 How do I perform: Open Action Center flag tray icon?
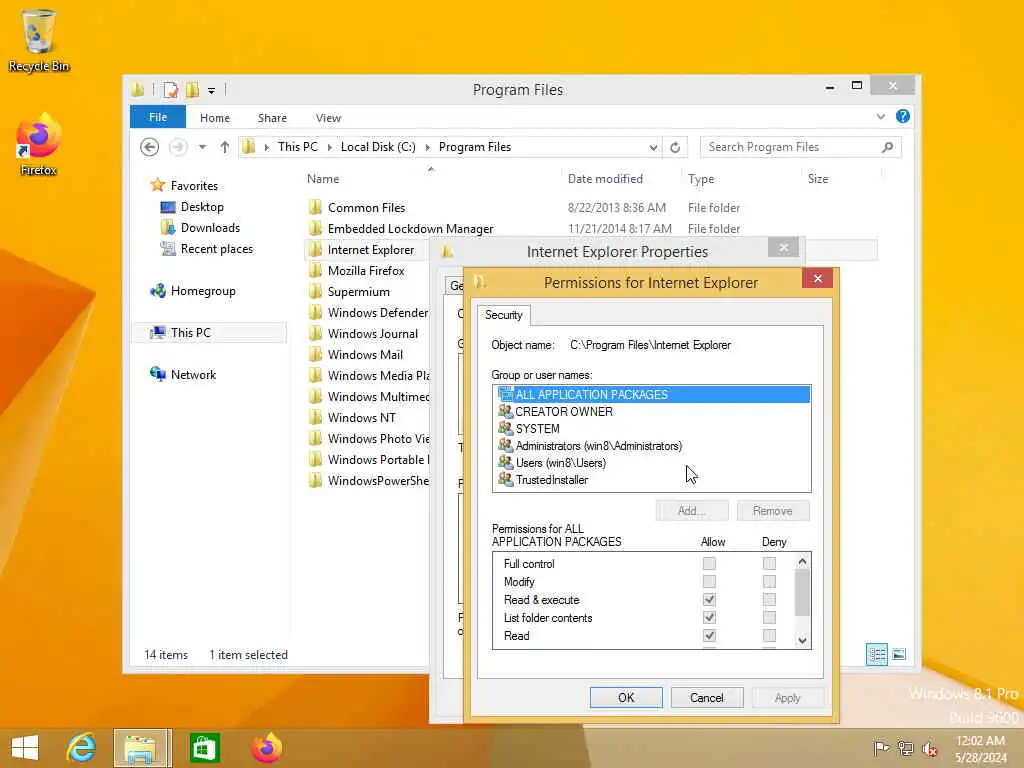pyautogui.click(x=881, y=748)
